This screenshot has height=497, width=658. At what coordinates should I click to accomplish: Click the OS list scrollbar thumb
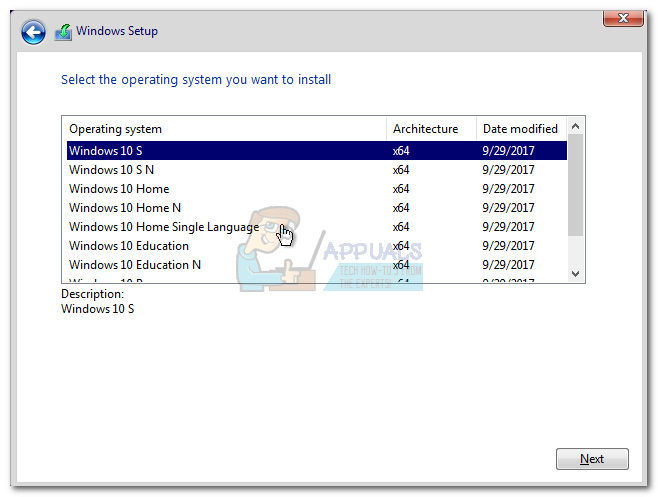click(576, 185)
